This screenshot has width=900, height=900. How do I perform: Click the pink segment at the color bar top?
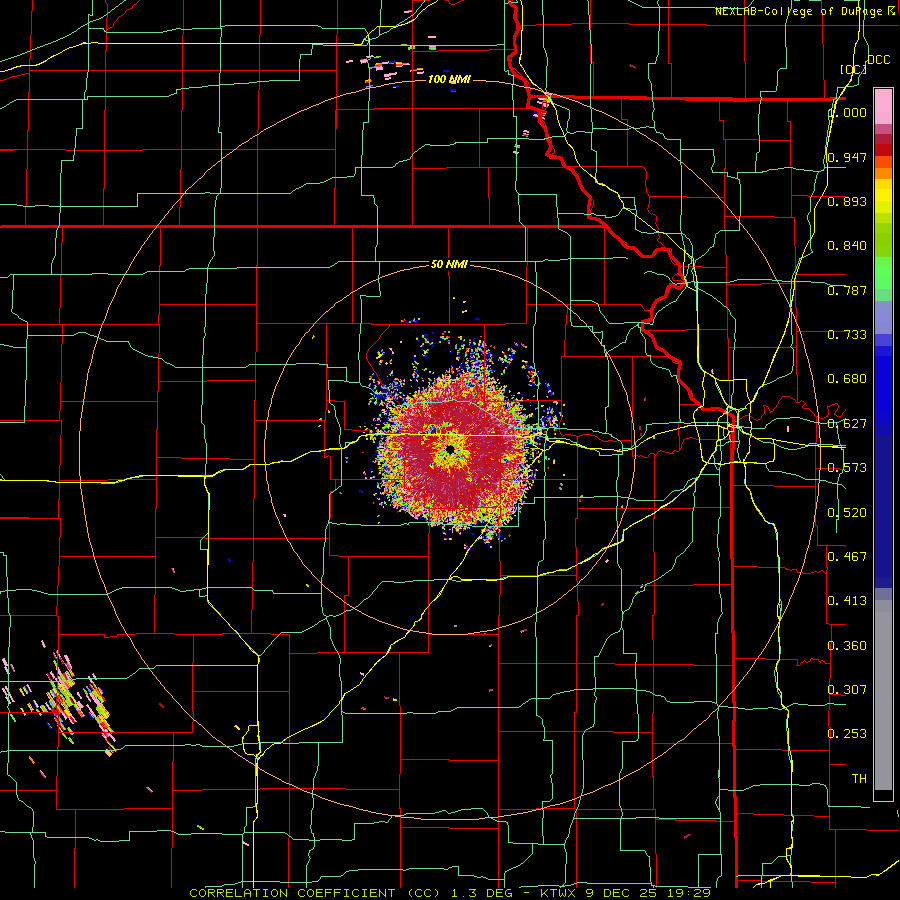click(x=883, y=107)
